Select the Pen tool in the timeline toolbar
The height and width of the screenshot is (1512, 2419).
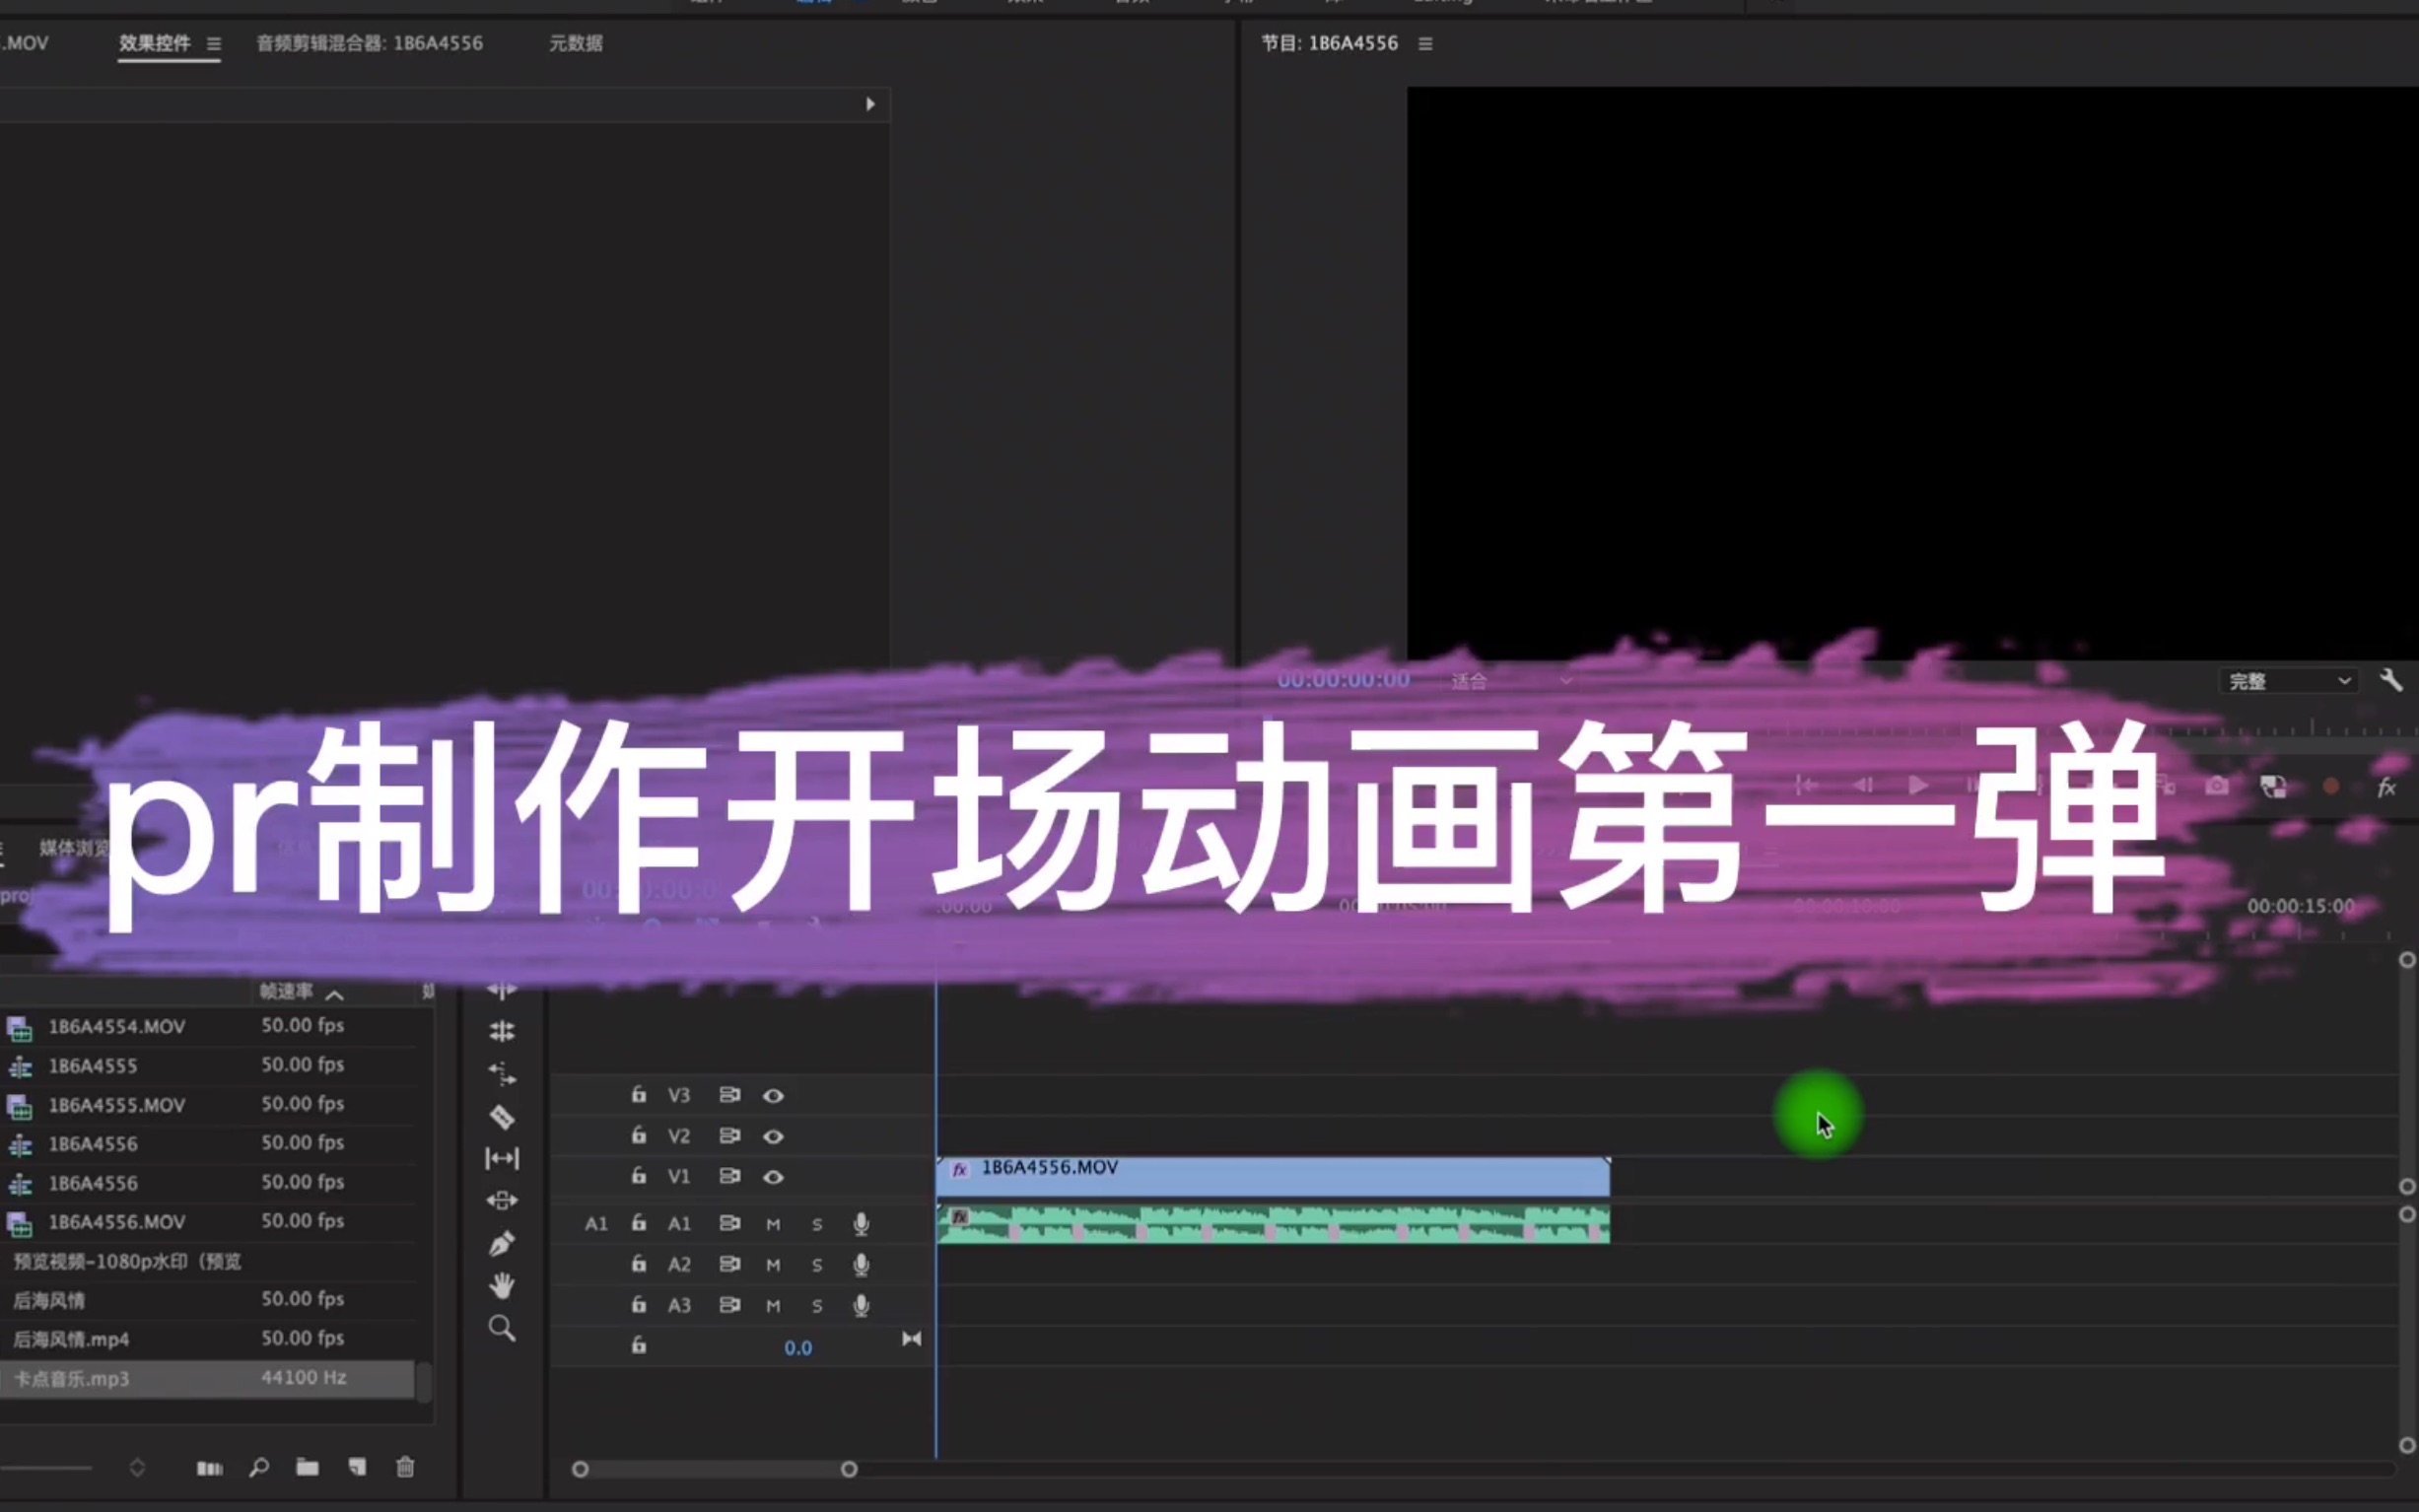point(503,1241)
